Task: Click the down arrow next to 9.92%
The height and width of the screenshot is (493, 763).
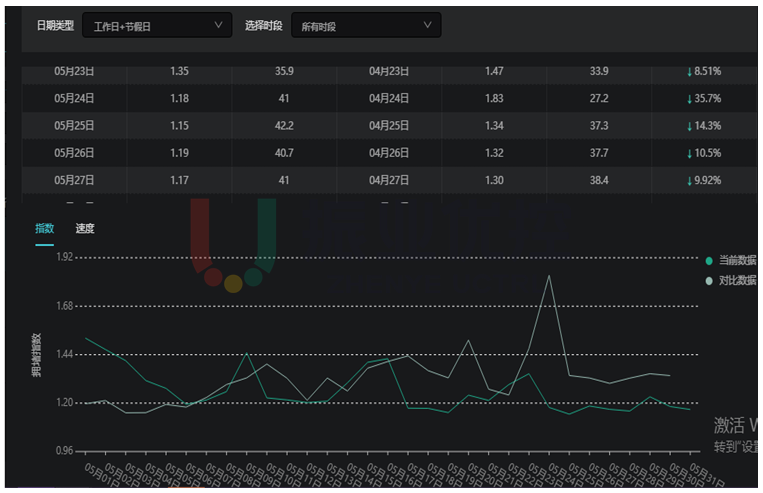Action: click(689, 180)
